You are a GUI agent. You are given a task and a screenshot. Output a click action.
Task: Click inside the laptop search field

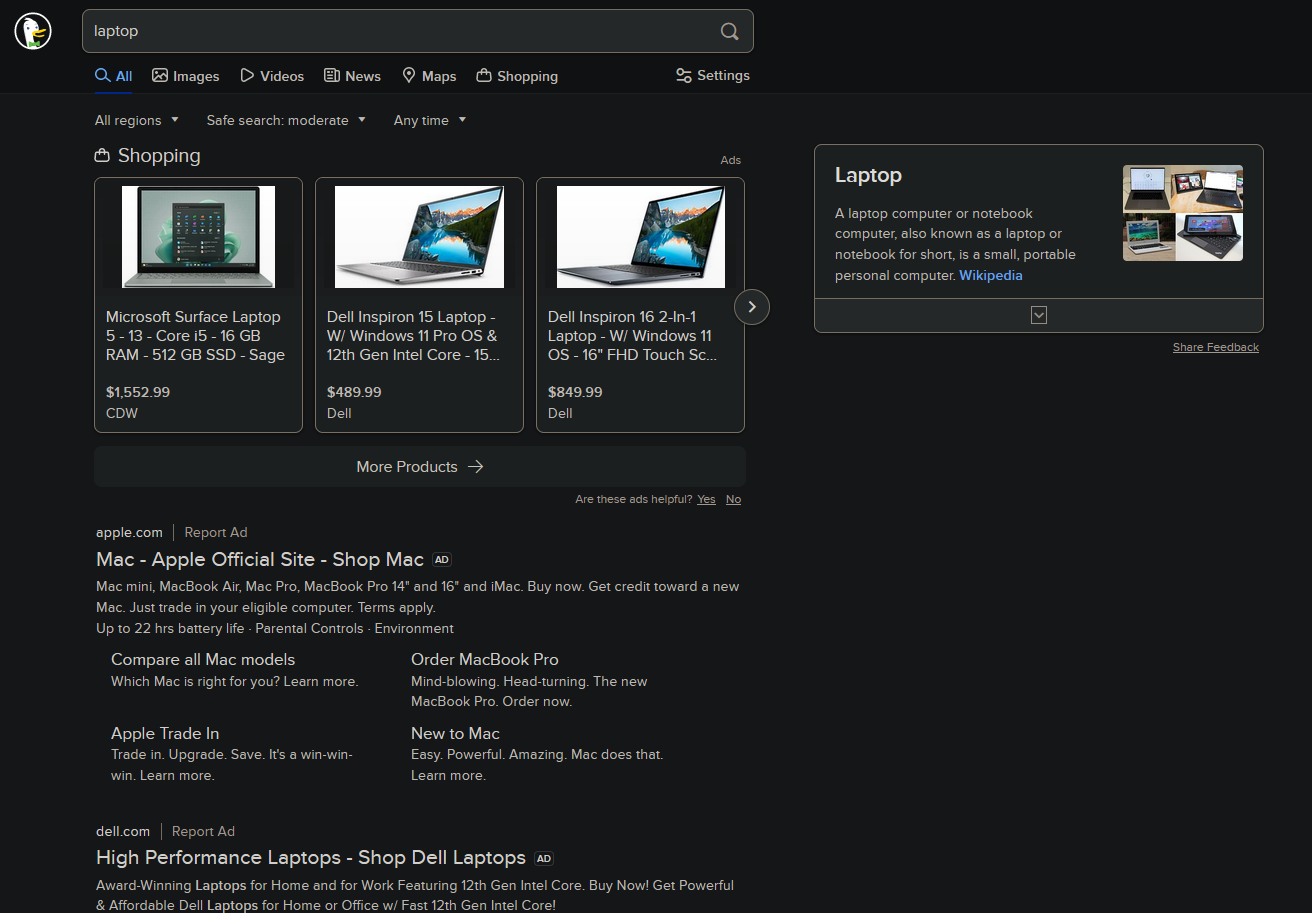pyautogui.click(x=400, y=31)
